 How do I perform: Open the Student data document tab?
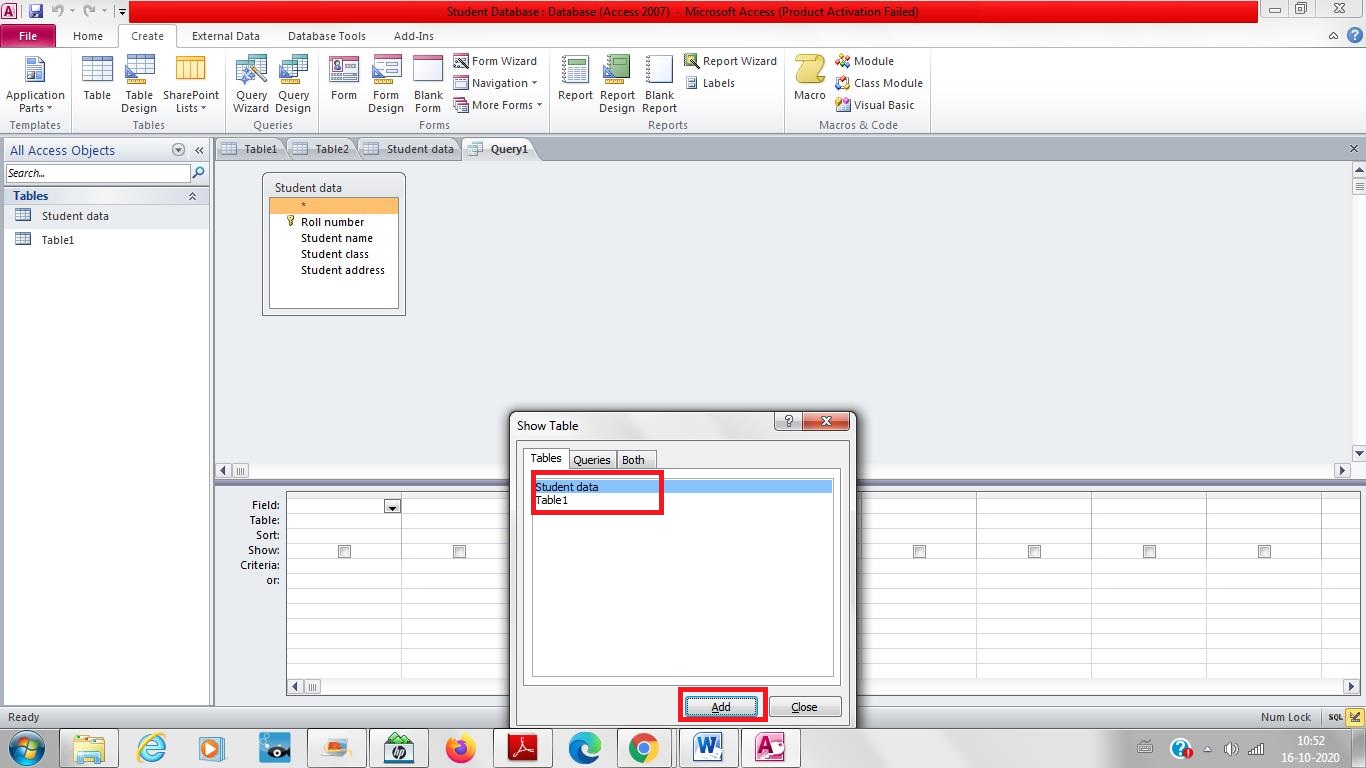click(x=409, y=149)
